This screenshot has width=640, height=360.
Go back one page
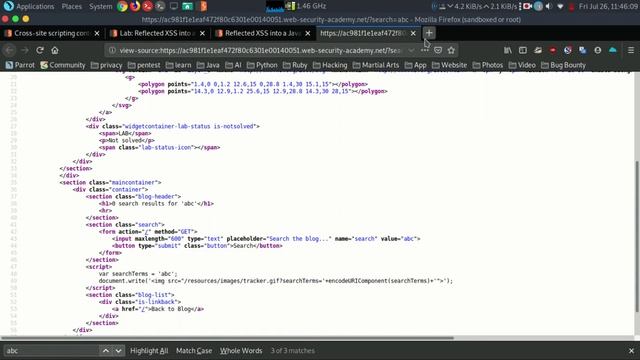[x=9, y=50]
